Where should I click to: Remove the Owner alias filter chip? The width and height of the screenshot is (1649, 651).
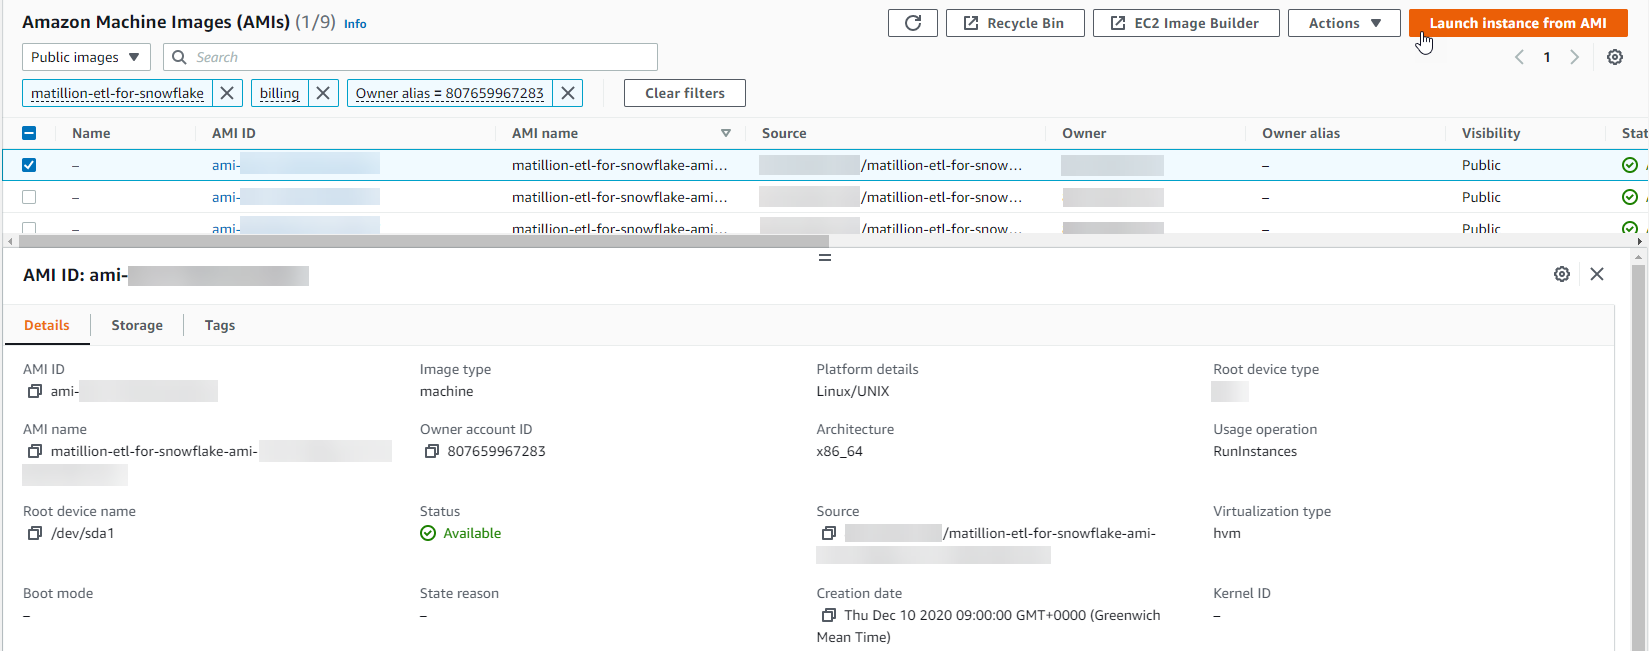coord(568,93)
